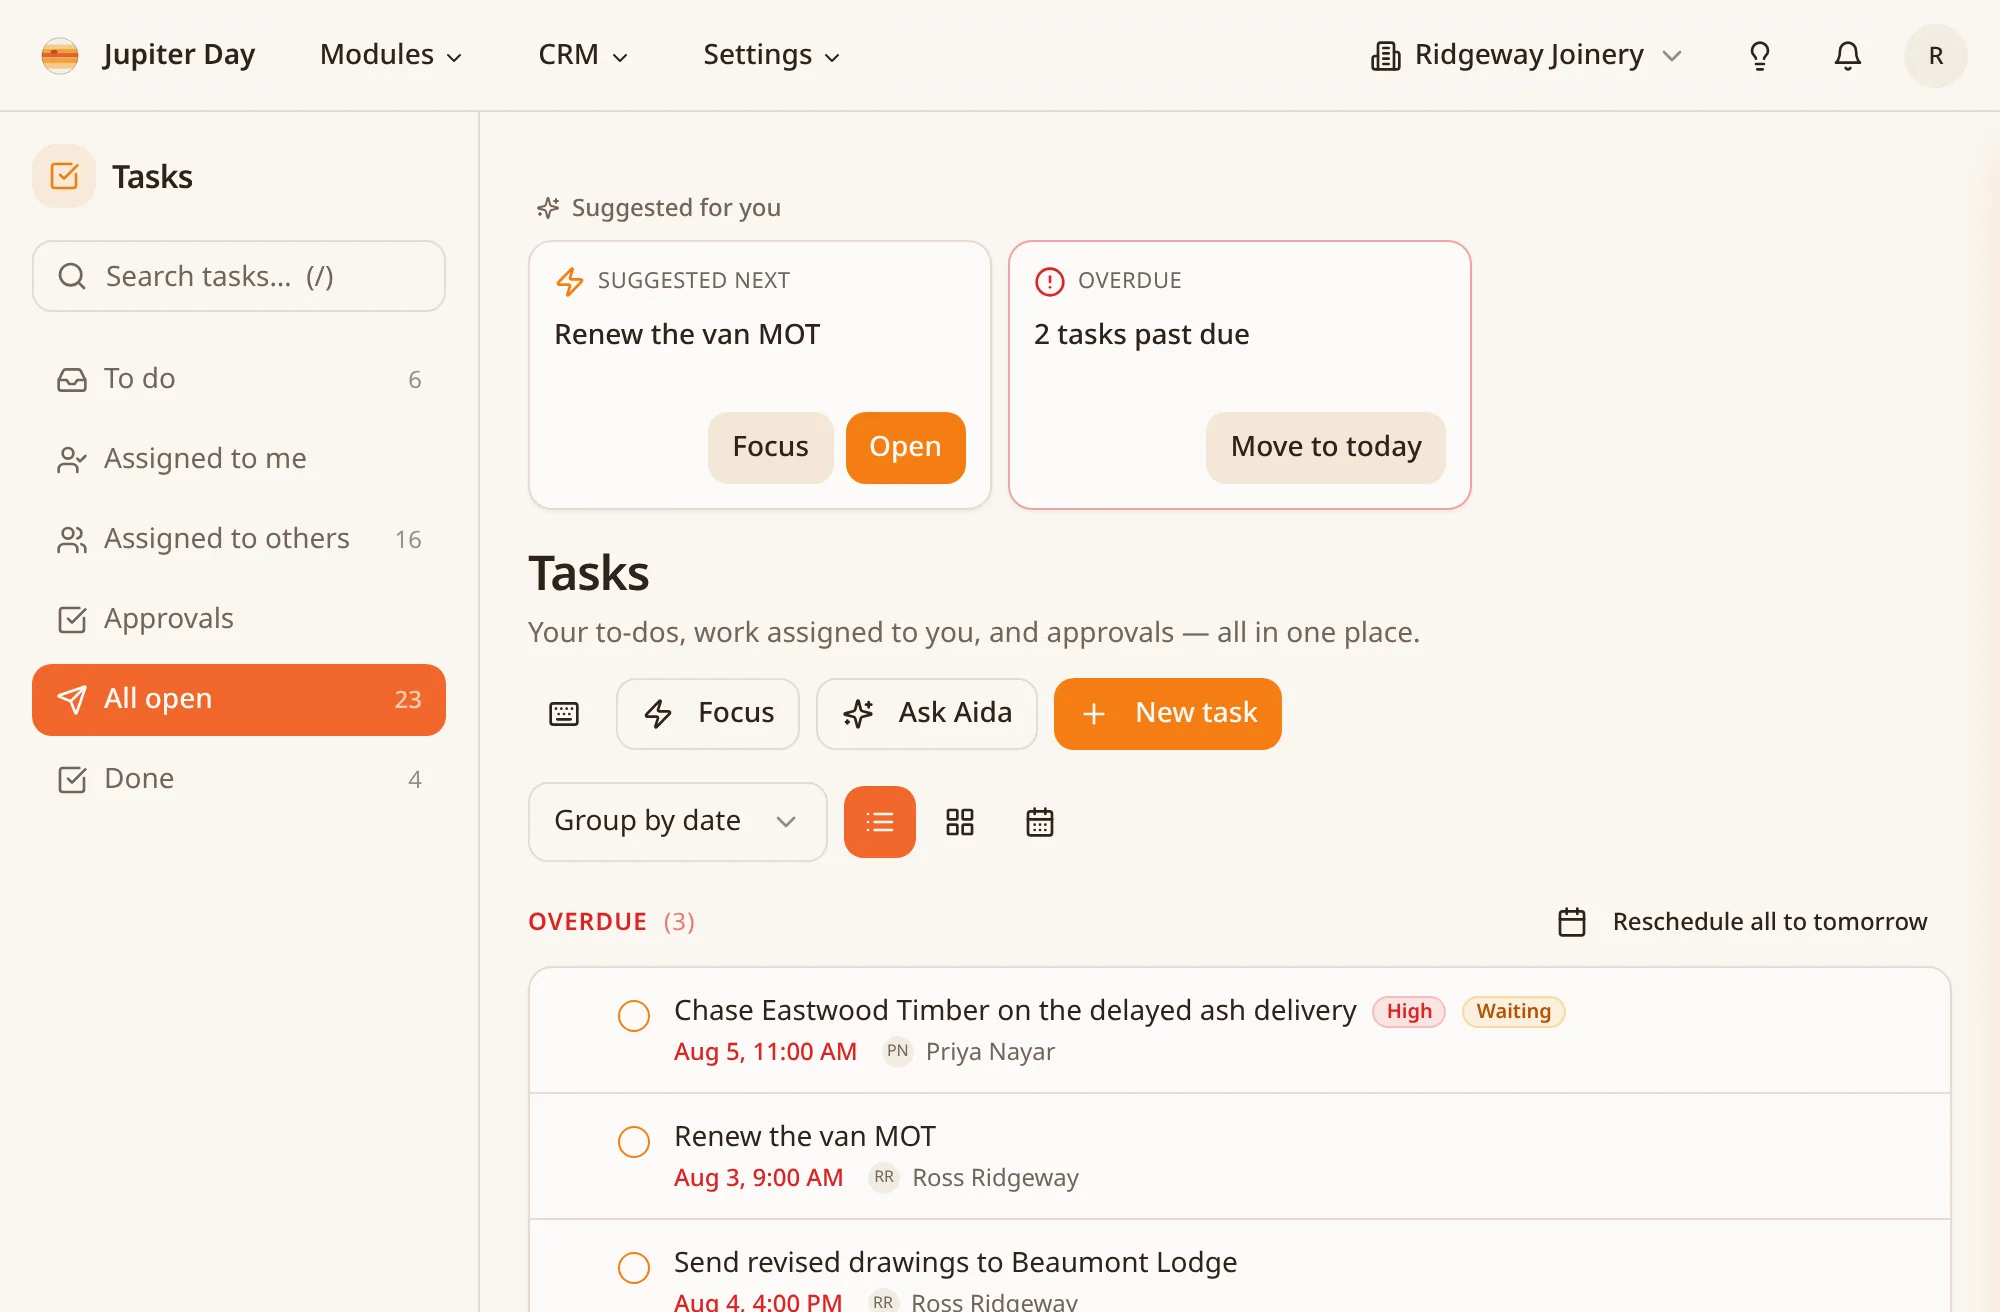Viewport: 2000px width, 1312px height.
Task: Click Focus on Suggested Next card
Action: (771, 447)
